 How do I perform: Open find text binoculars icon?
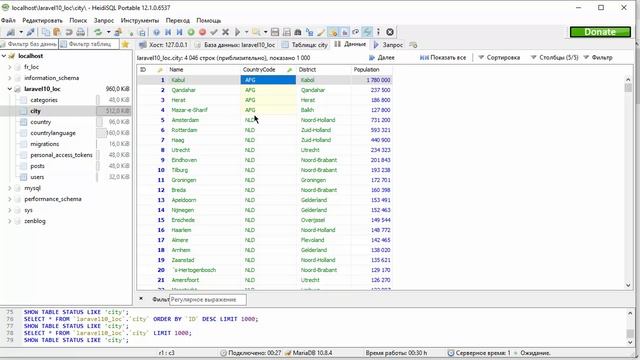pos(298,32)
